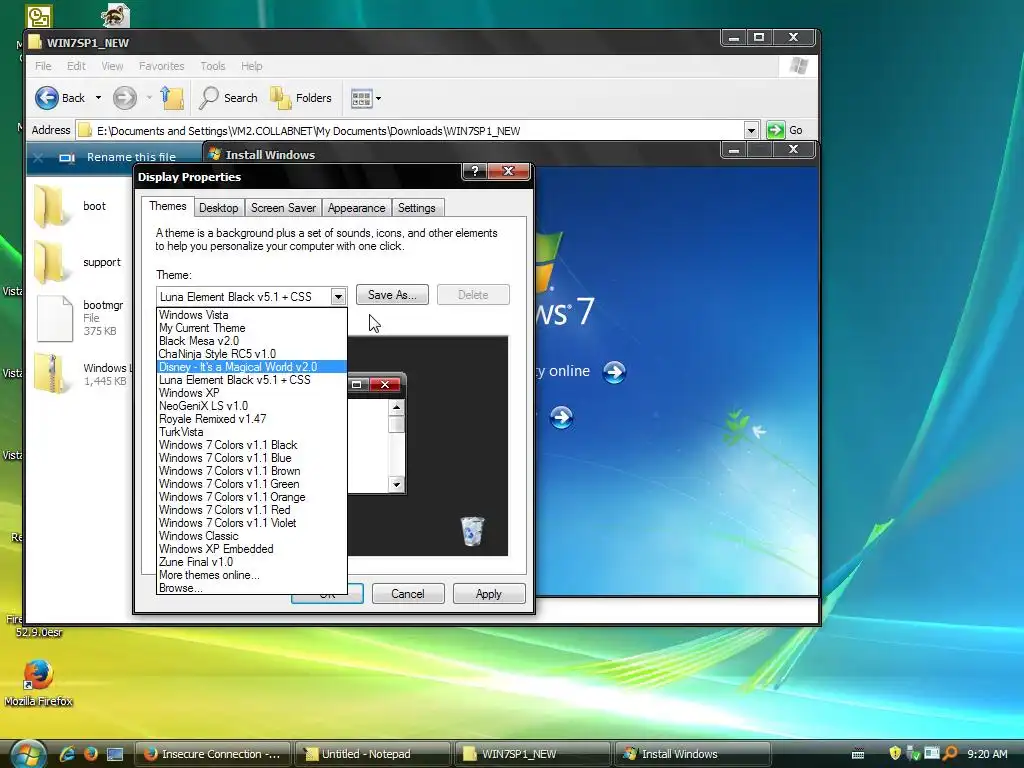Choose Zune Final v1.0 theme
The width and height of the screenshot is (1024, 768).
click(x=251, y=562)
